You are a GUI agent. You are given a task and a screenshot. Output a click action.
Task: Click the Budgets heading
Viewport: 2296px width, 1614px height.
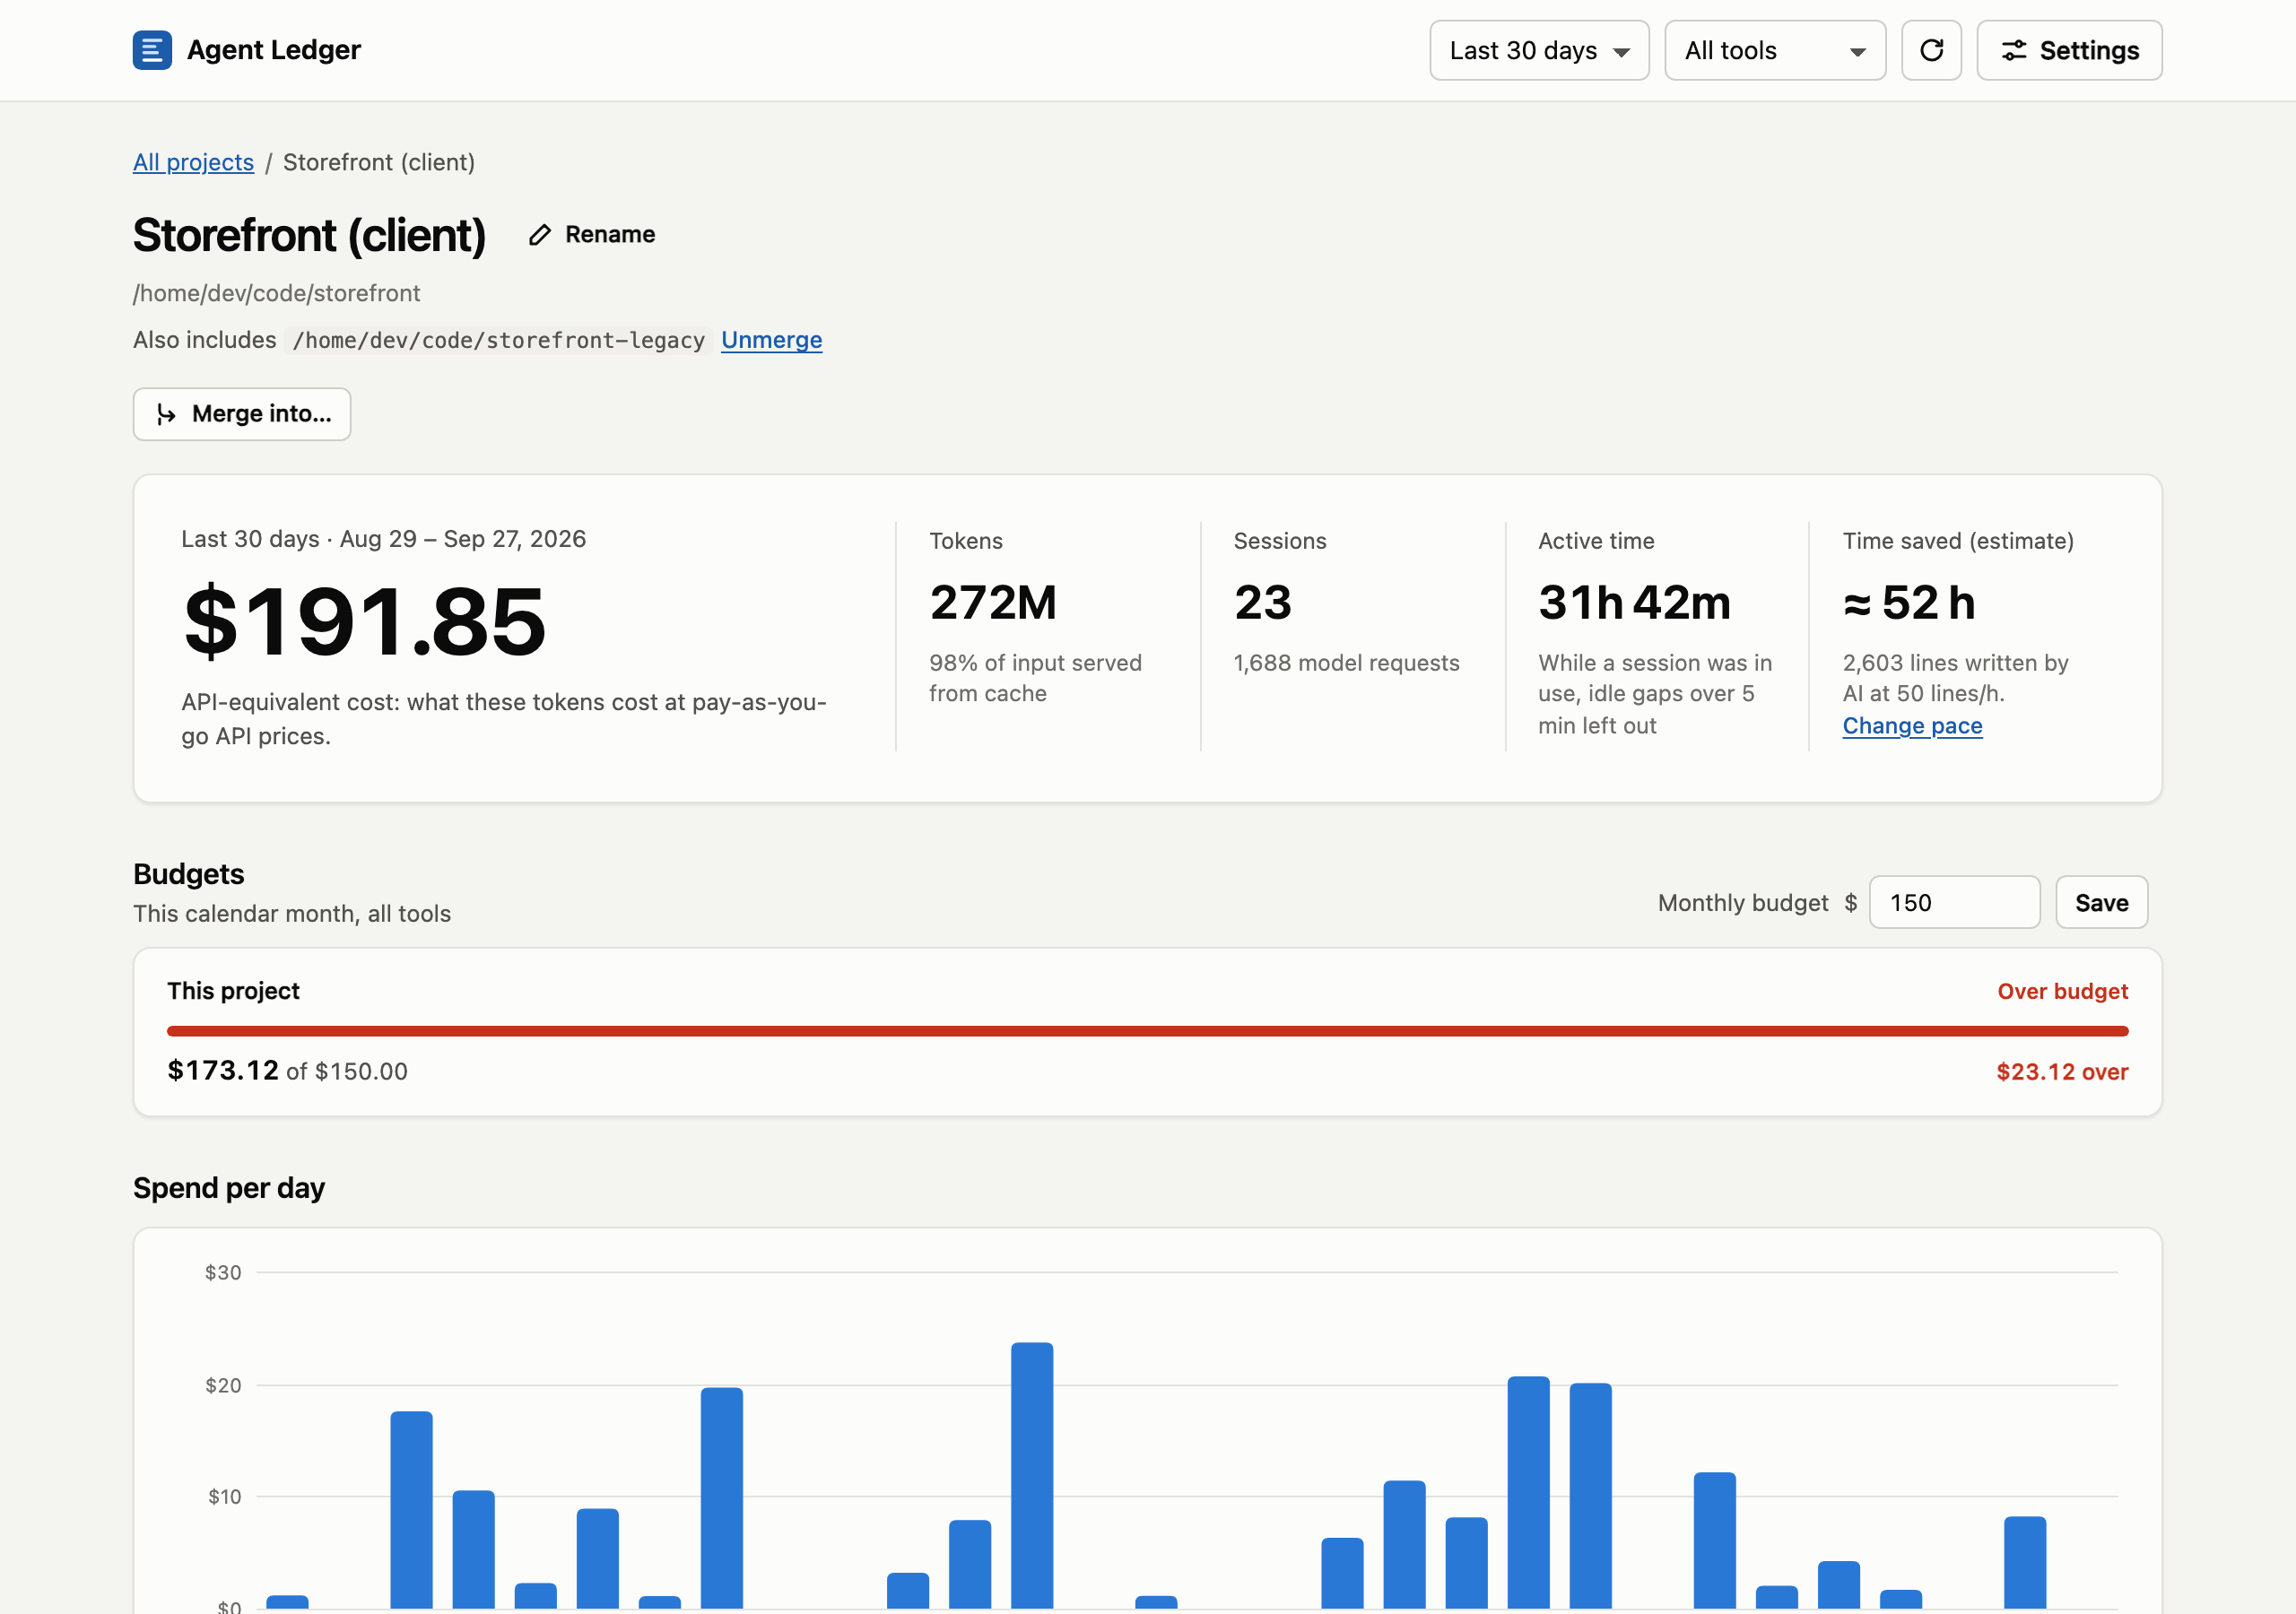189,874
